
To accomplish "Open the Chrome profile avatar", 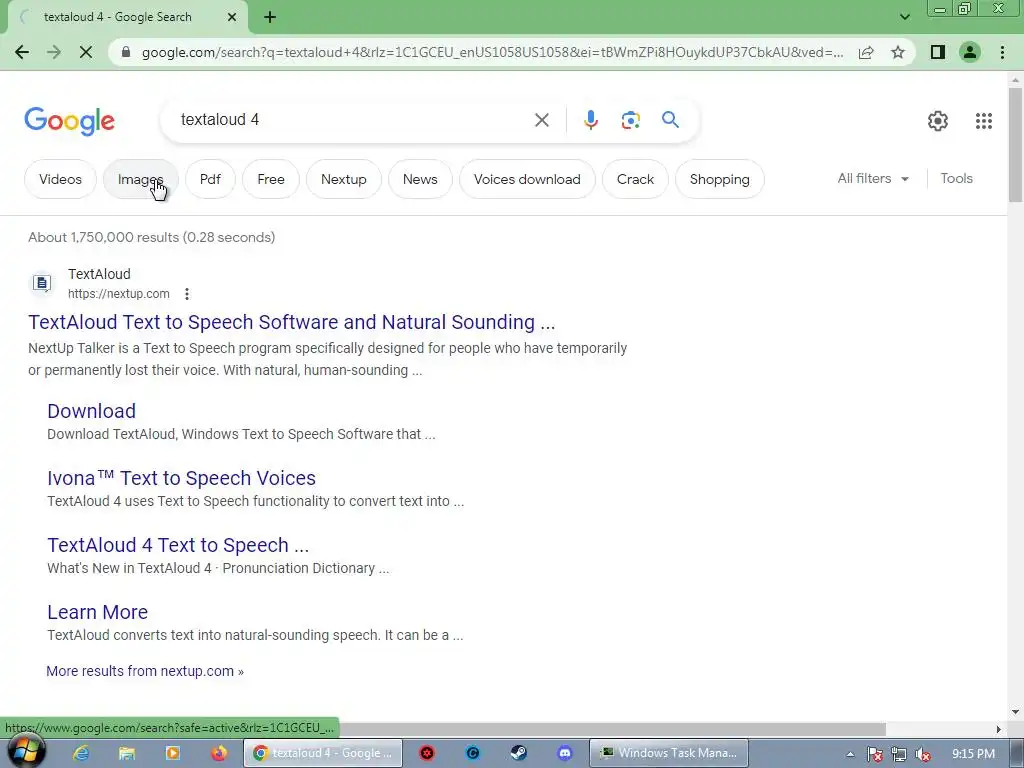I will 970,52.
